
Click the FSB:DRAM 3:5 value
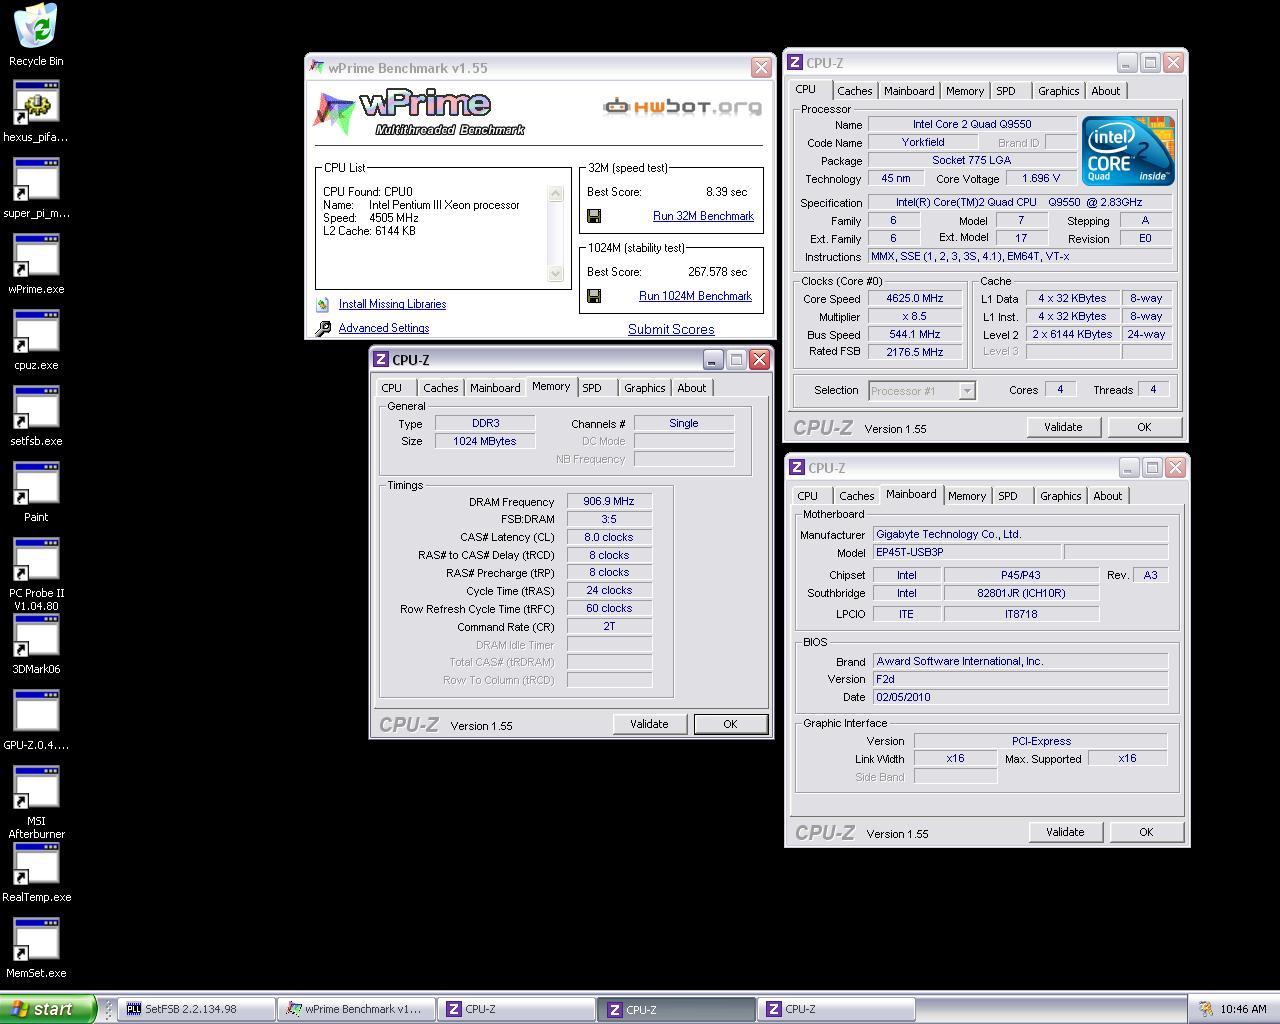point(609,519)
